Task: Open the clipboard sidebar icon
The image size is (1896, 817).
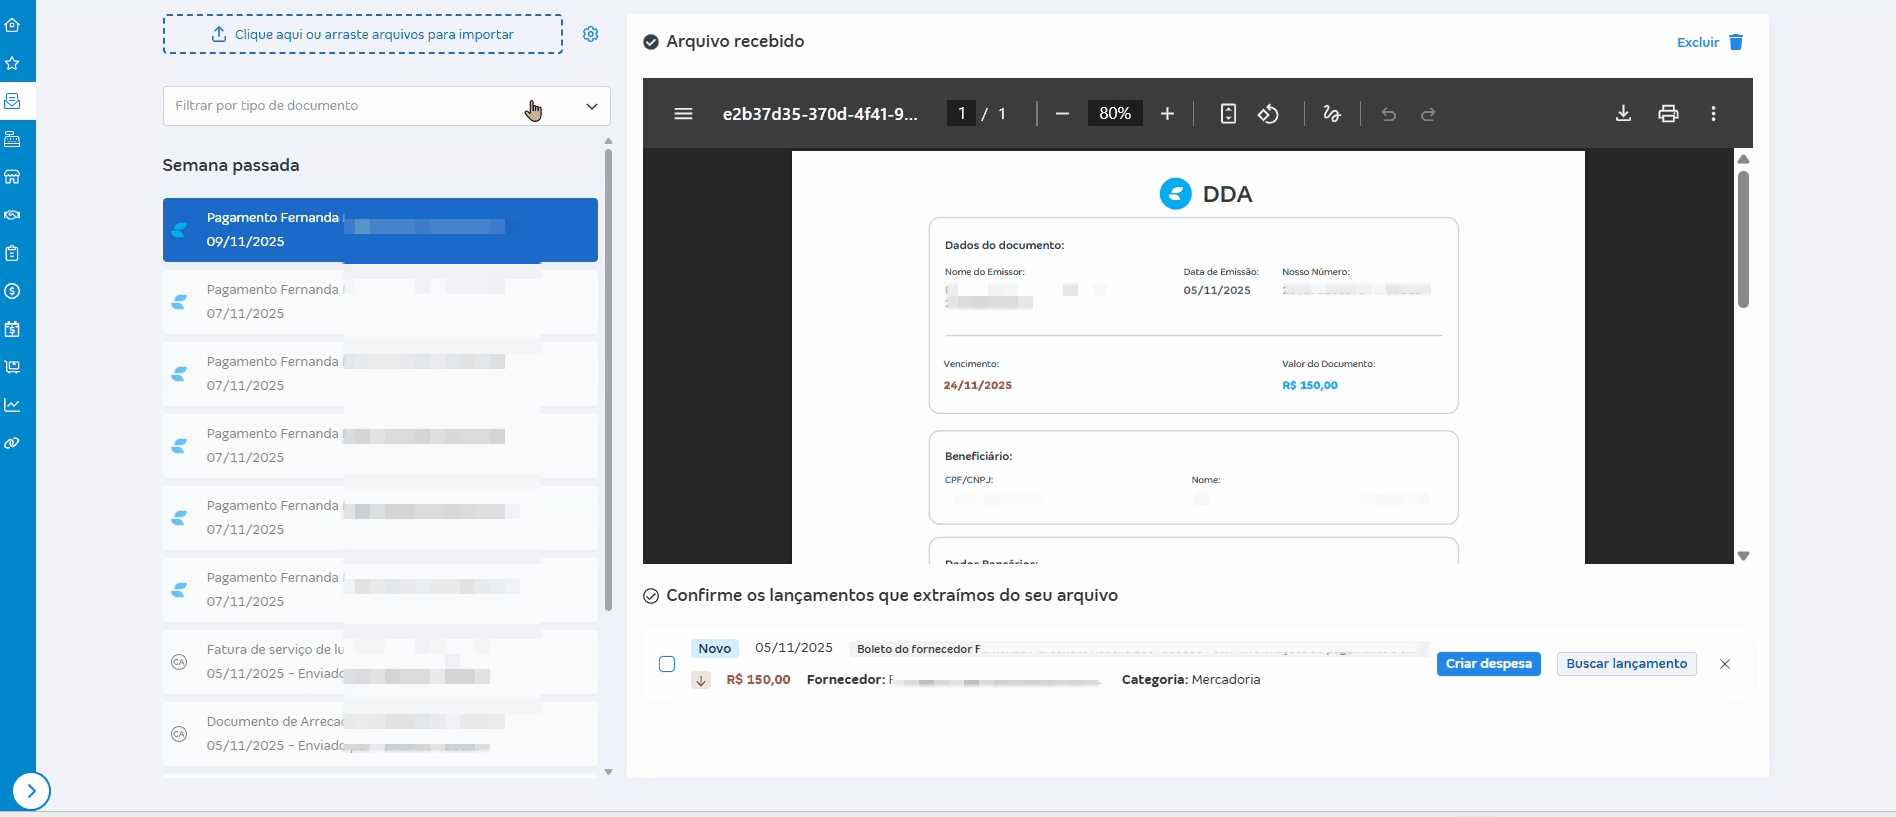Action: [x=13, y=253]
